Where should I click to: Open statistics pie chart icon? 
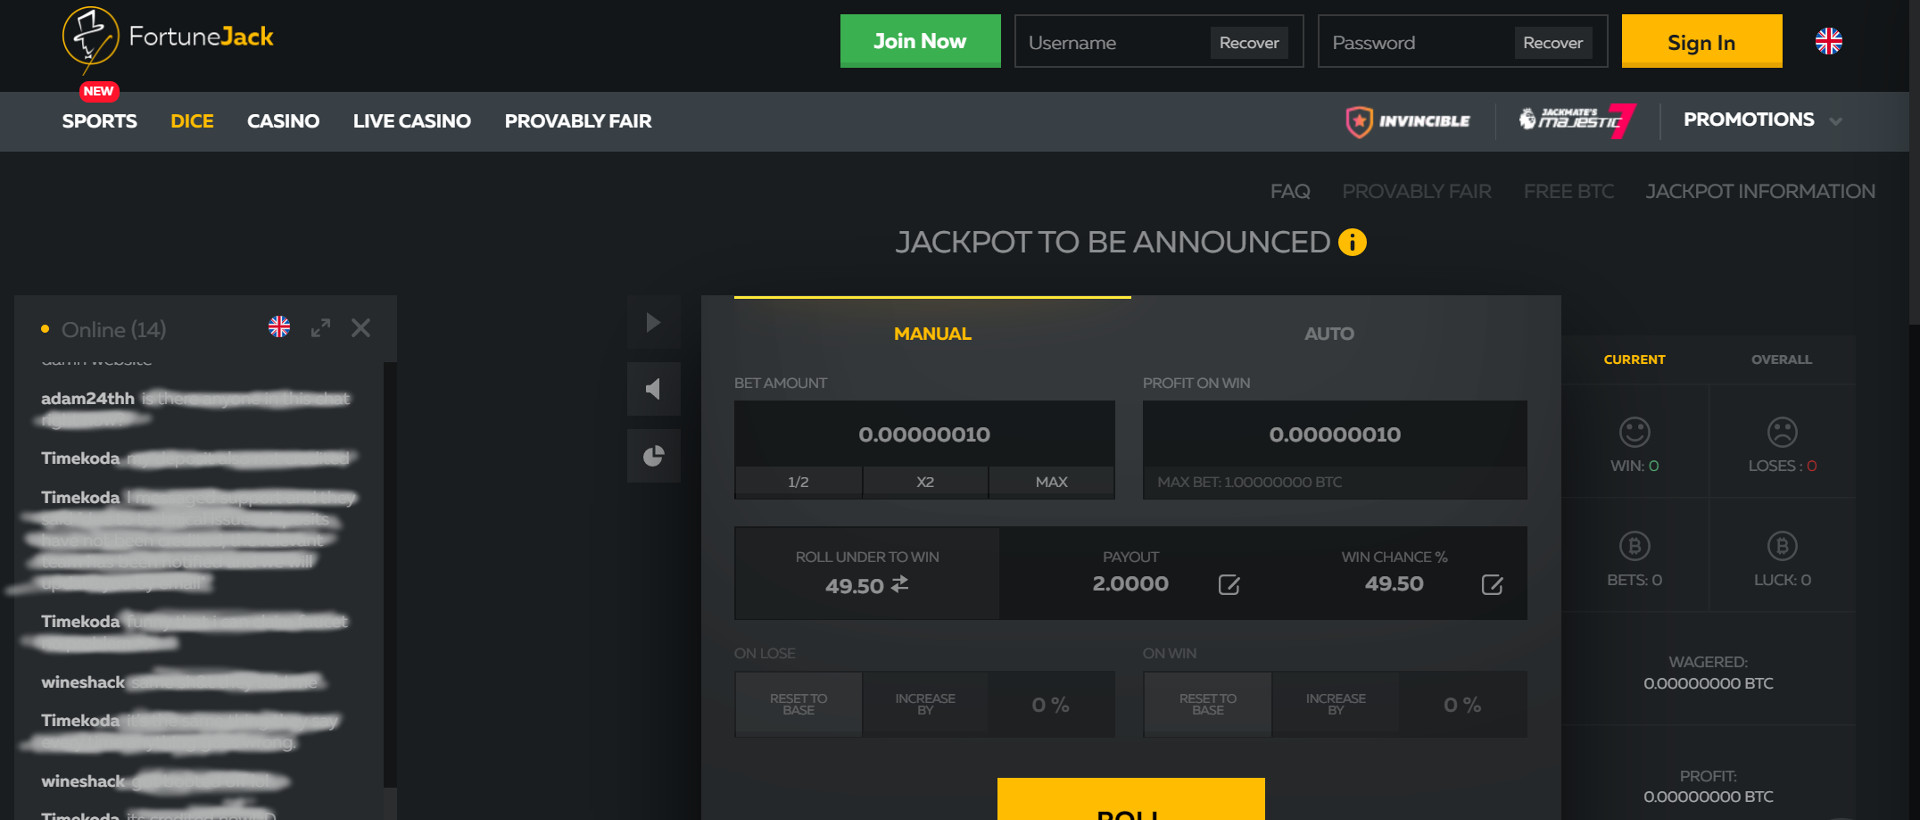click(653, 456)
